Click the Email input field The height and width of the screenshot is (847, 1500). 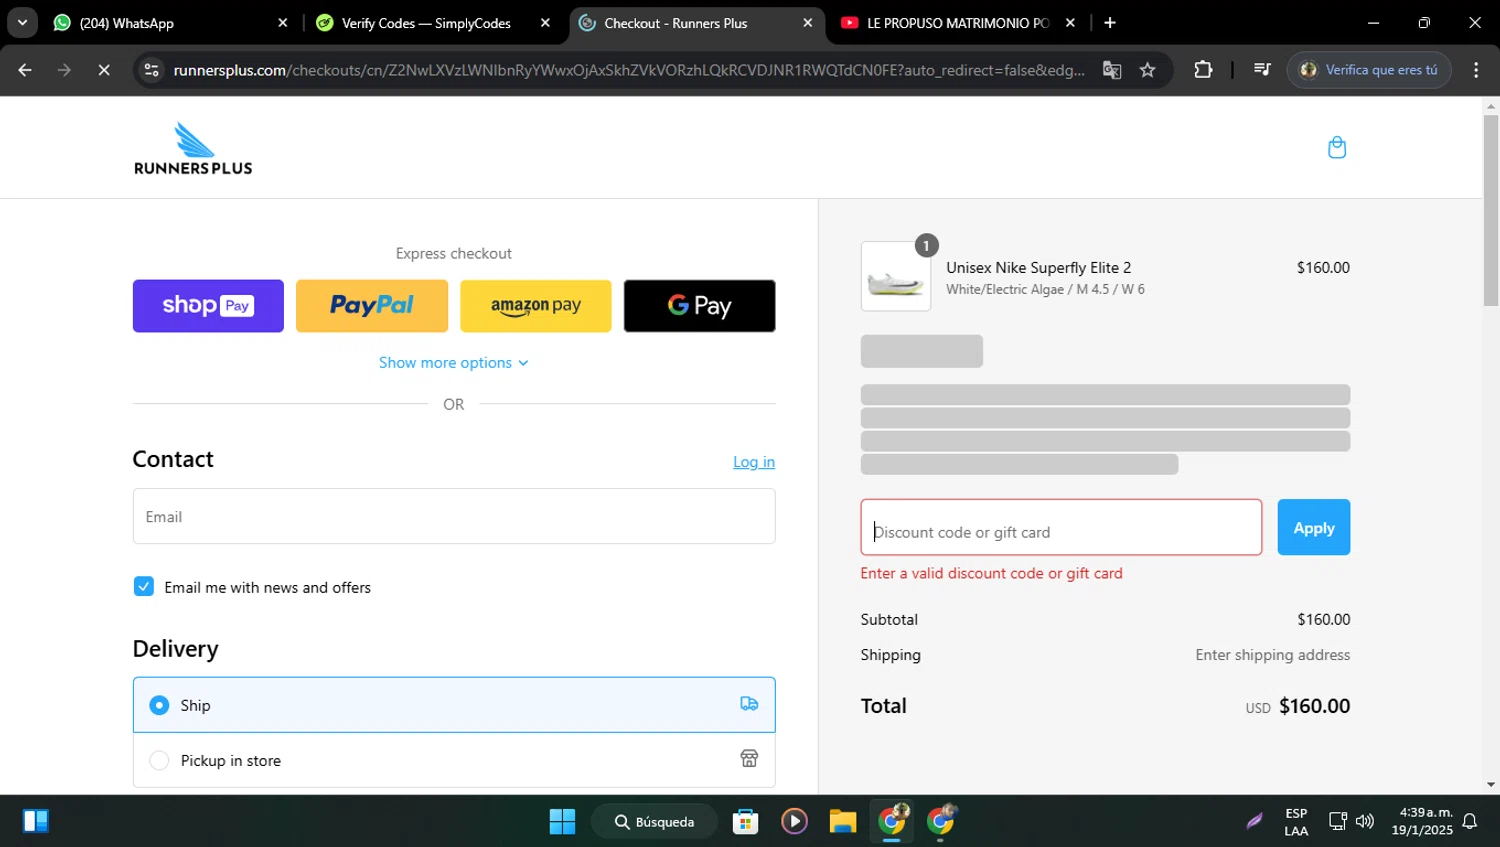[x=454, y=516]
